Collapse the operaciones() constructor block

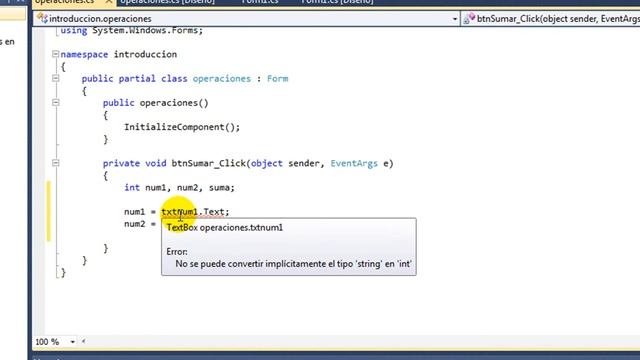tap(56, 103)
